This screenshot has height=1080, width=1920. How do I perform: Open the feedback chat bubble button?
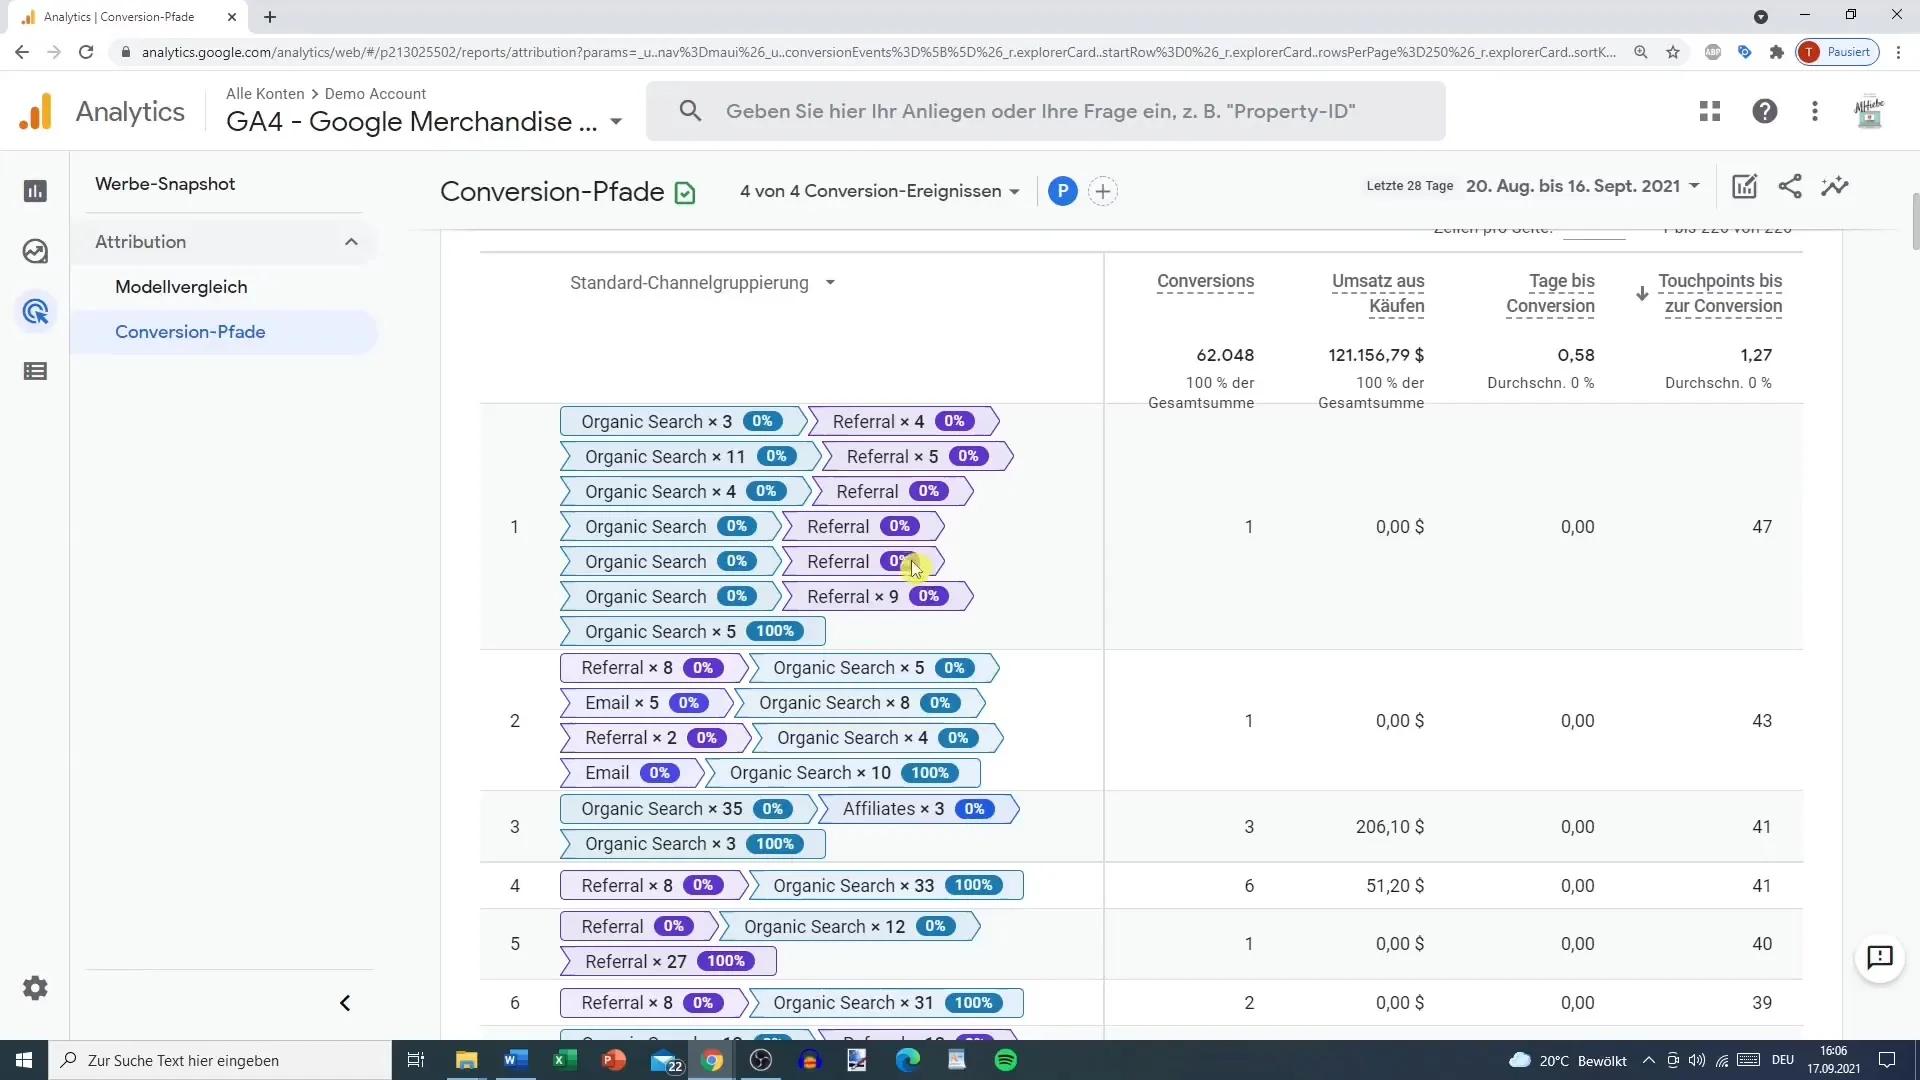click(x=1880, y=958)
